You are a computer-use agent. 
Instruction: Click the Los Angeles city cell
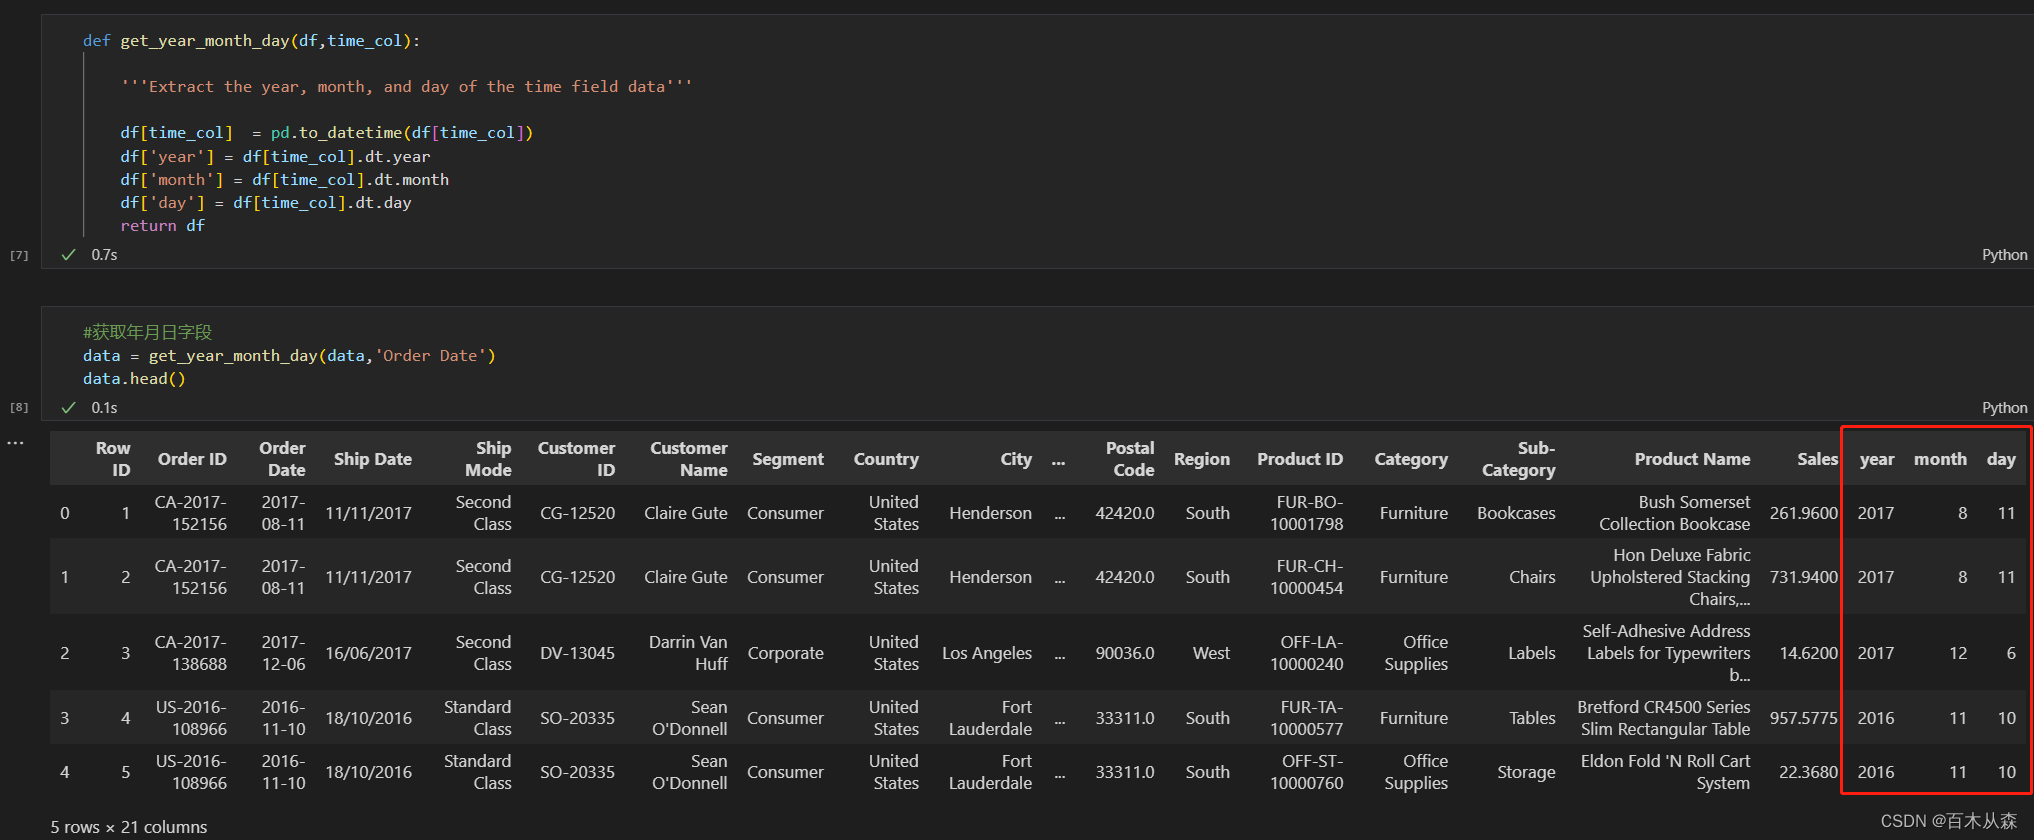(987, 653)
